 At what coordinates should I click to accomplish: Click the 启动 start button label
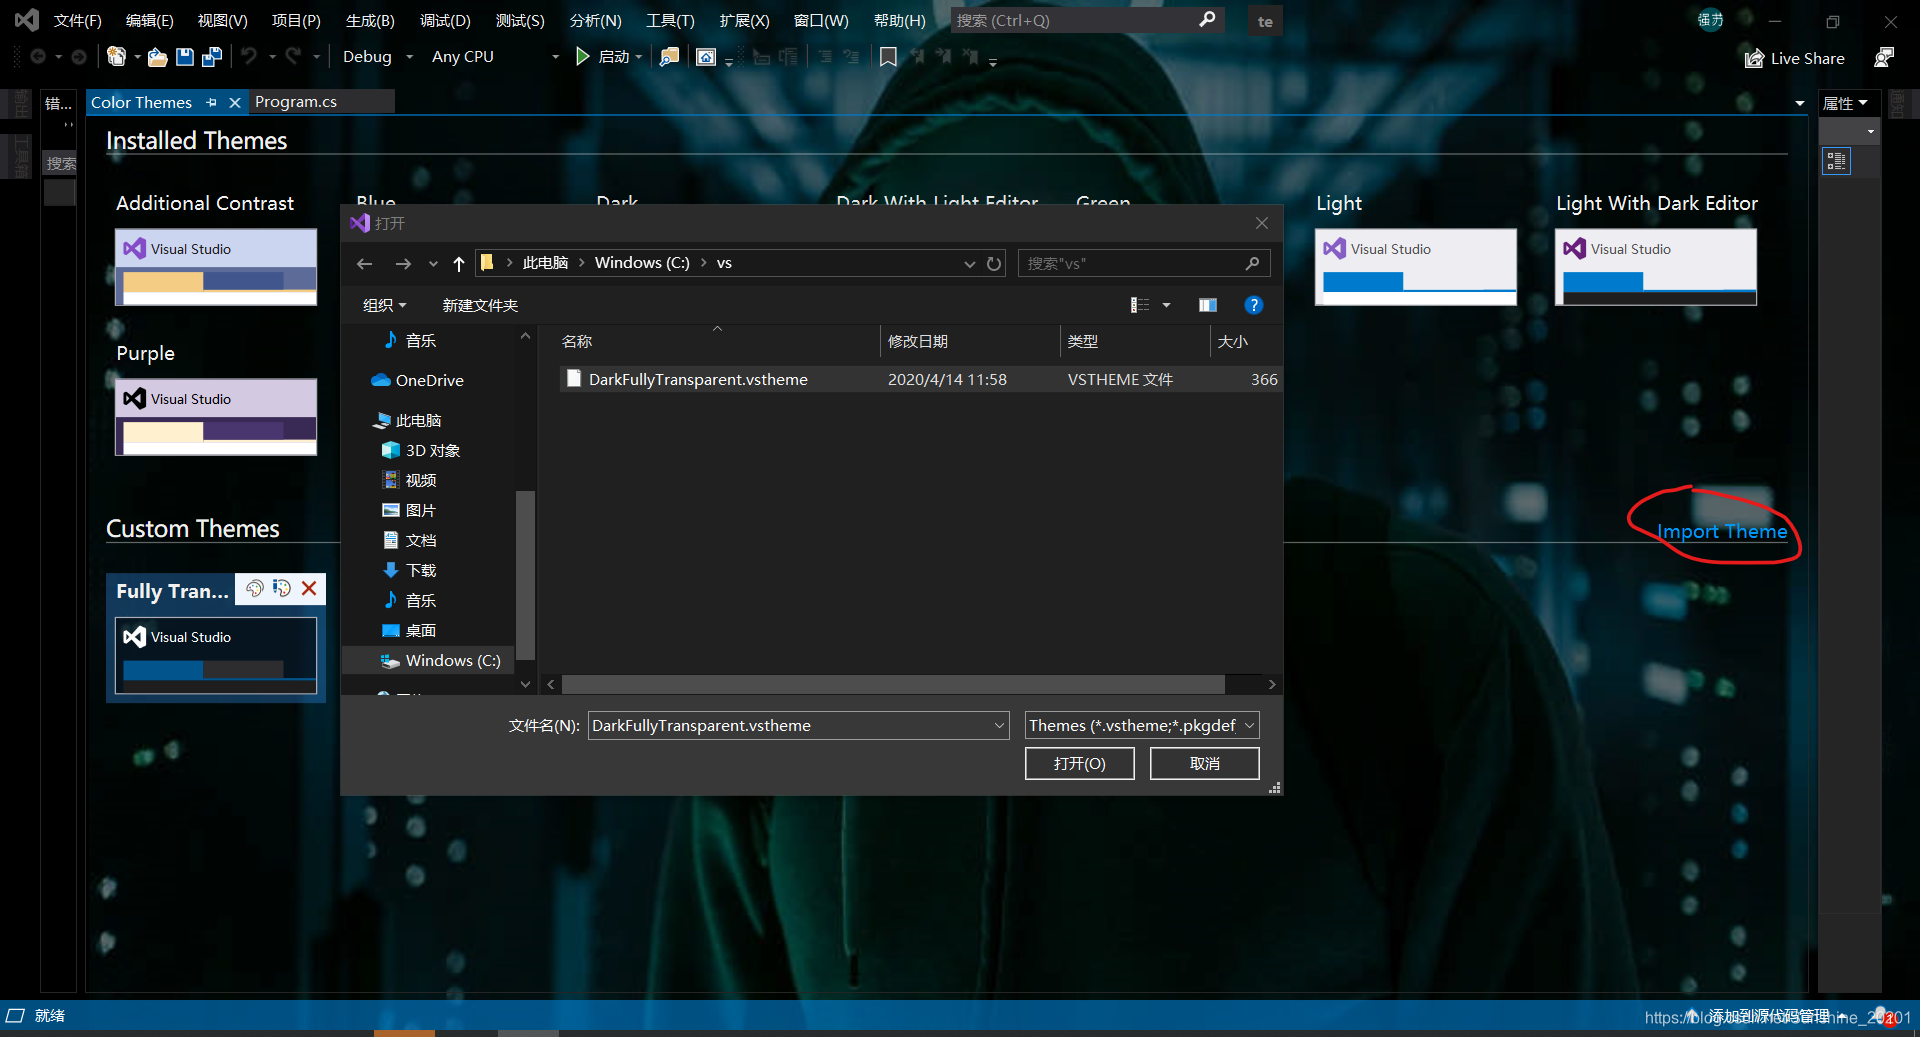[613, 57]
